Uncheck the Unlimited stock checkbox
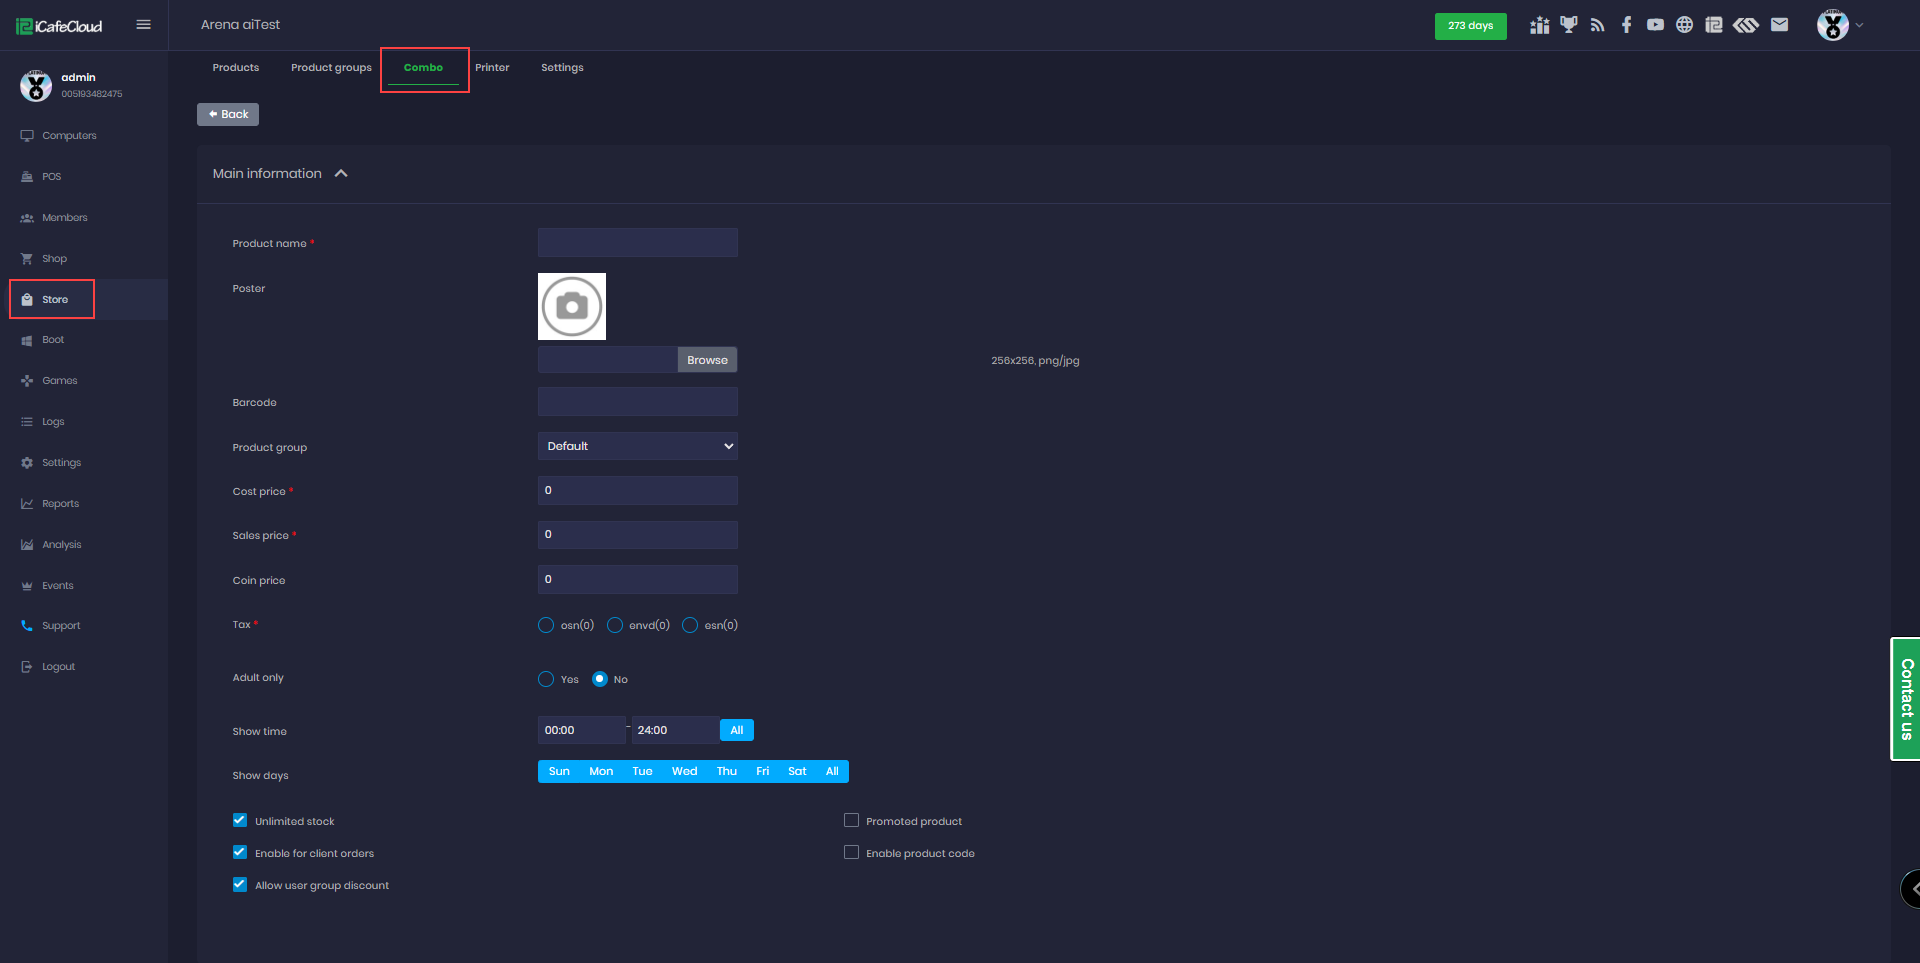The width and height of the screenshot is (1920, 963). 240,821
